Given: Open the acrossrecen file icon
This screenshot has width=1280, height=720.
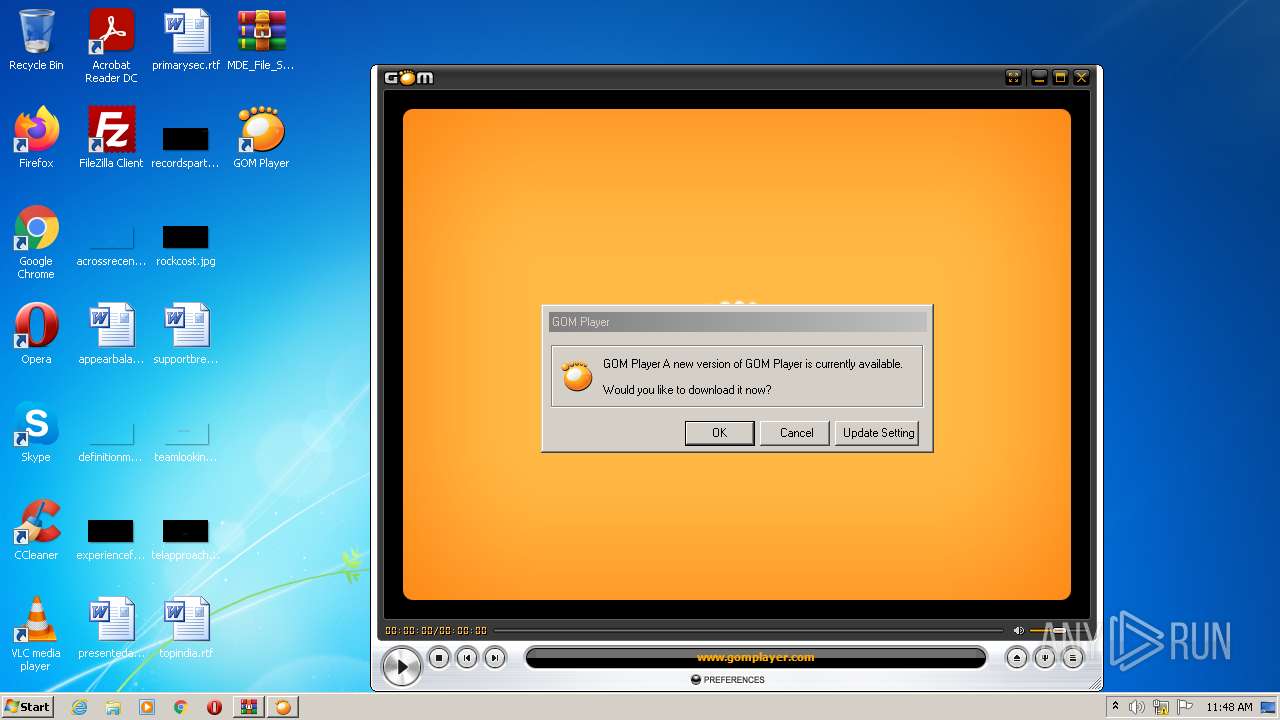Looking at the screenshot, I should [x=111, y=246].
